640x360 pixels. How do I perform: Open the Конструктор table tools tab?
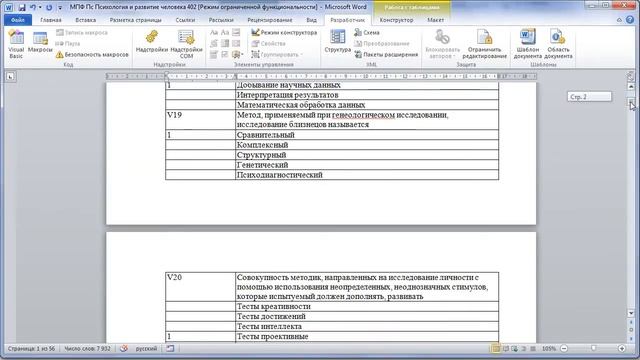[x=396, y=20]
